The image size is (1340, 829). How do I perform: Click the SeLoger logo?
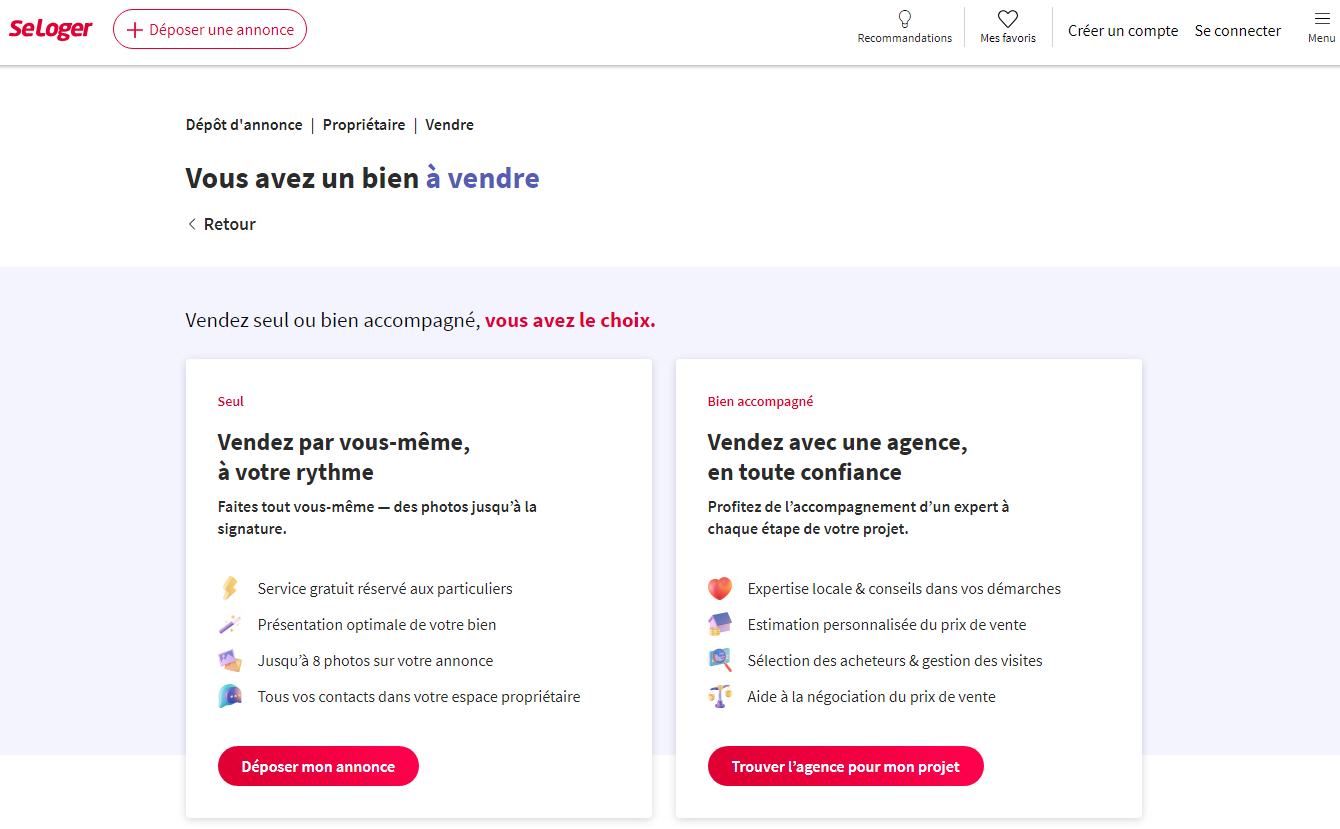click(x=50, y=28)
